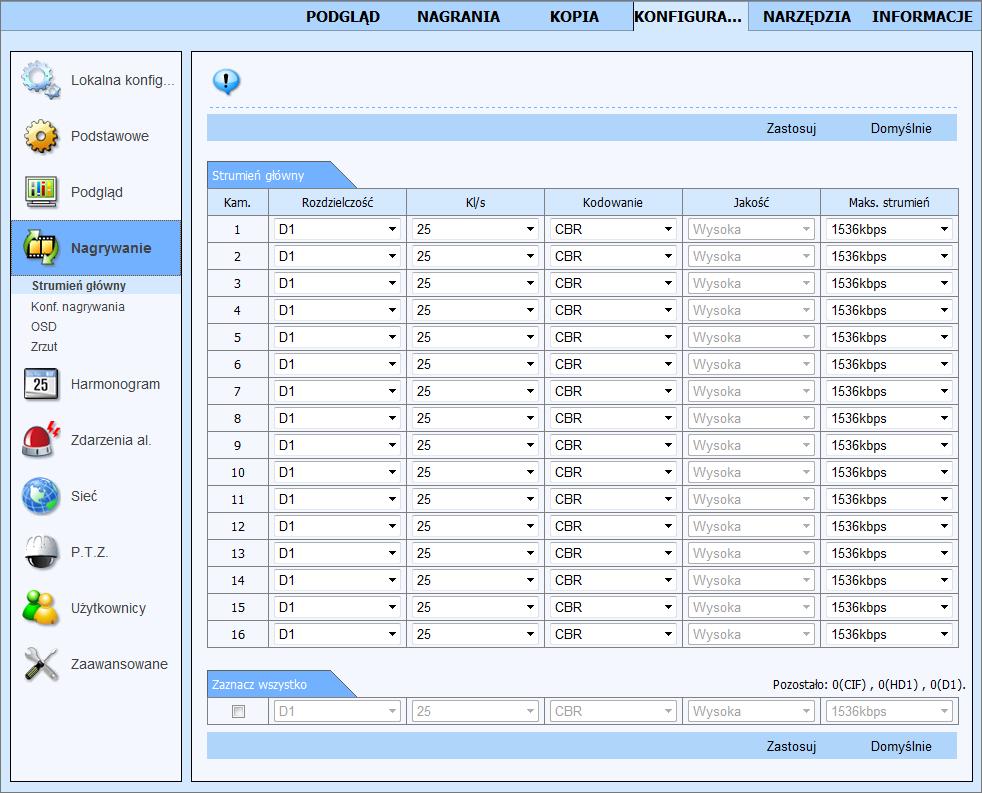Image resolution: width=982 pixels, height=793 pixels.
Task: Click the Użytkownicy sidebar label
Action: click(108, 608)
